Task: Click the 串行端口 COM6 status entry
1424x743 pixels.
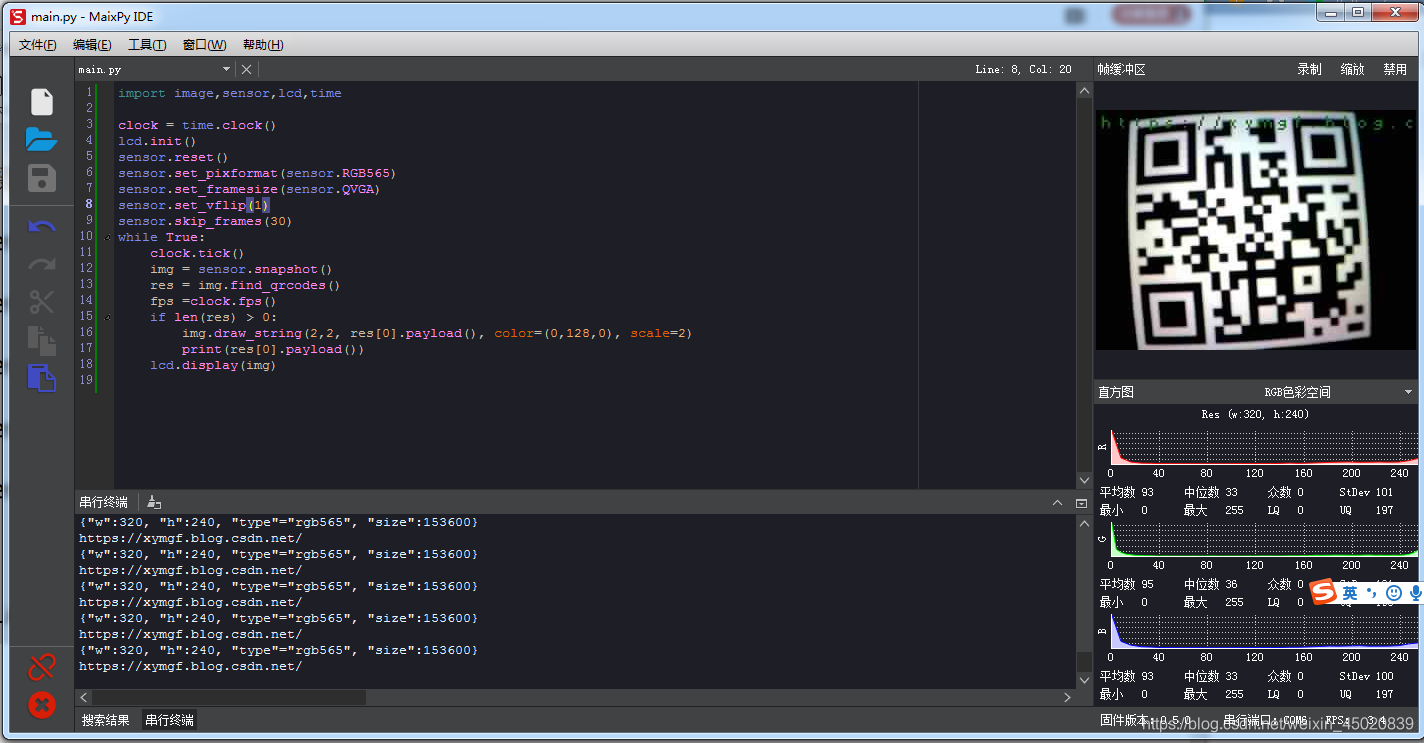Action: (1265, 720)
